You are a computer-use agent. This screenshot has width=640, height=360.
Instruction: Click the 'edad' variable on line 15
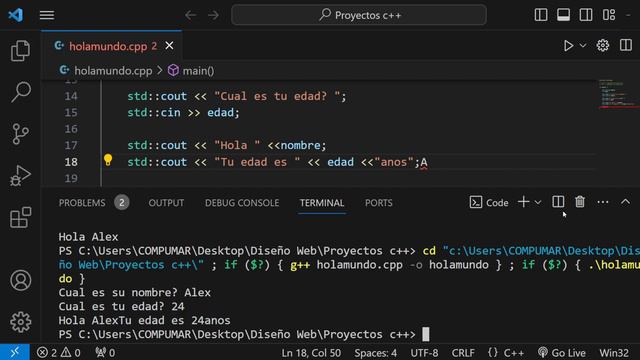pos(220,113)
